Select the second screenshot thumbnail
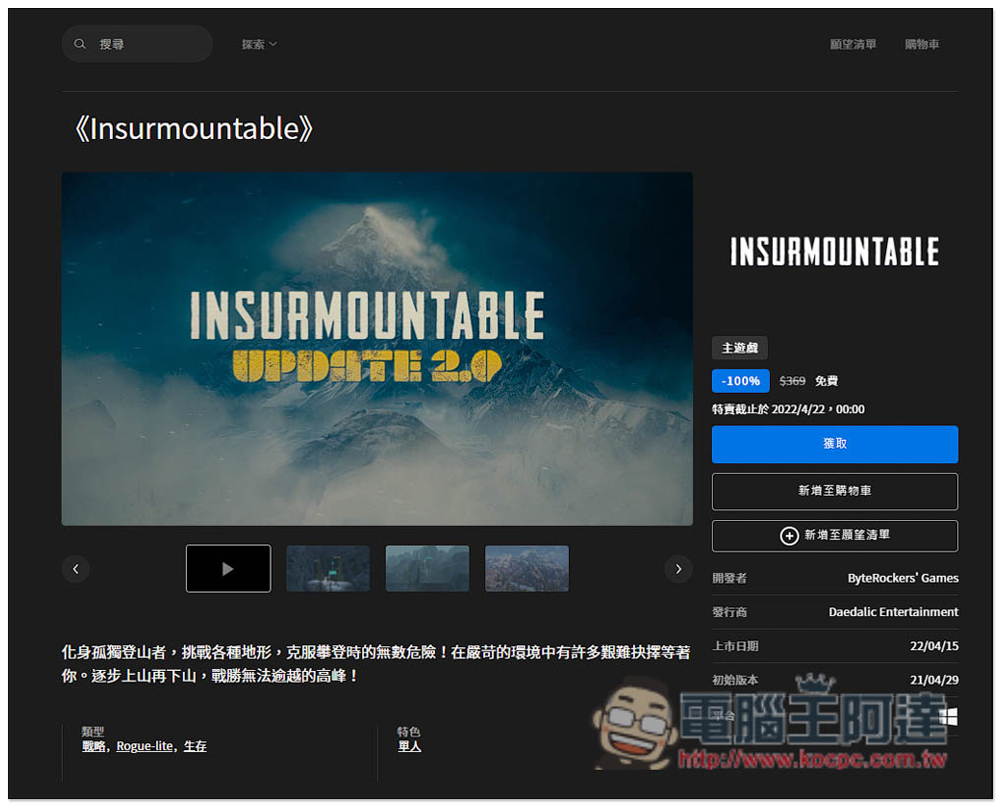Viewport: 1000px width, 808px height. [328, 568]
